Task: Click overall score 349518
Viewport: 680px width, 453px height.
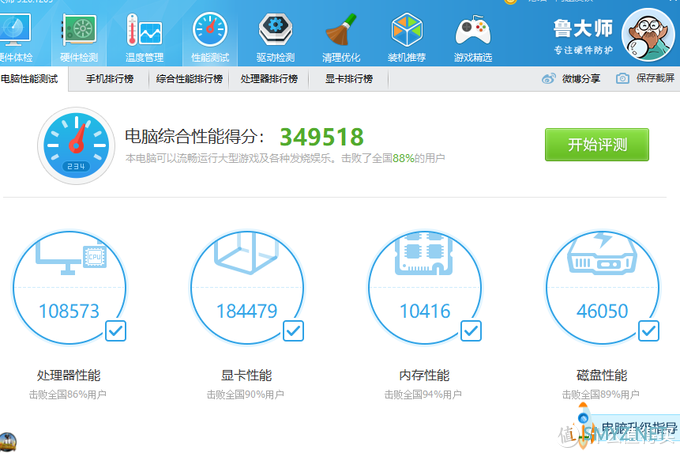Action: coord(321,137)
